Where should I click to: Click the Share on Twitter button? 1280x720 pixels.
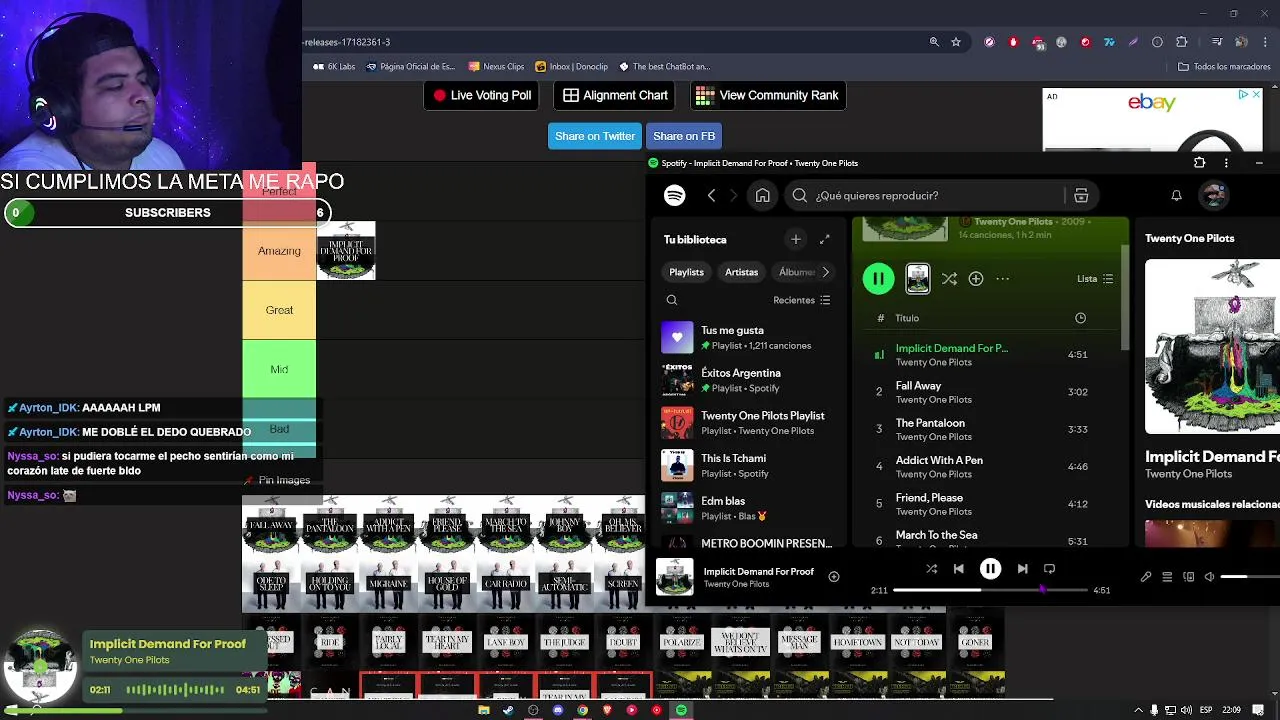595,136
